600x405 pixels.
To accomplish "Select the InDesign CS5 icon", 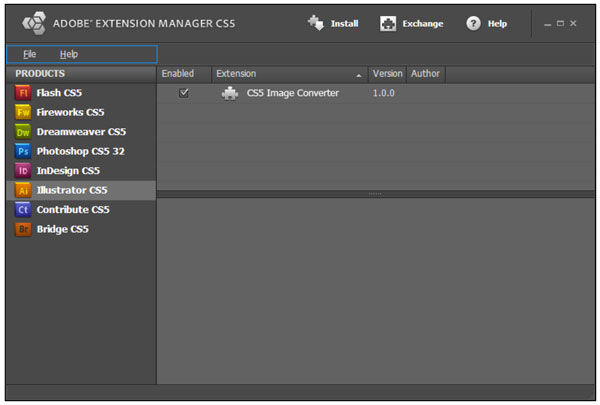I will (x=23, y=171).
